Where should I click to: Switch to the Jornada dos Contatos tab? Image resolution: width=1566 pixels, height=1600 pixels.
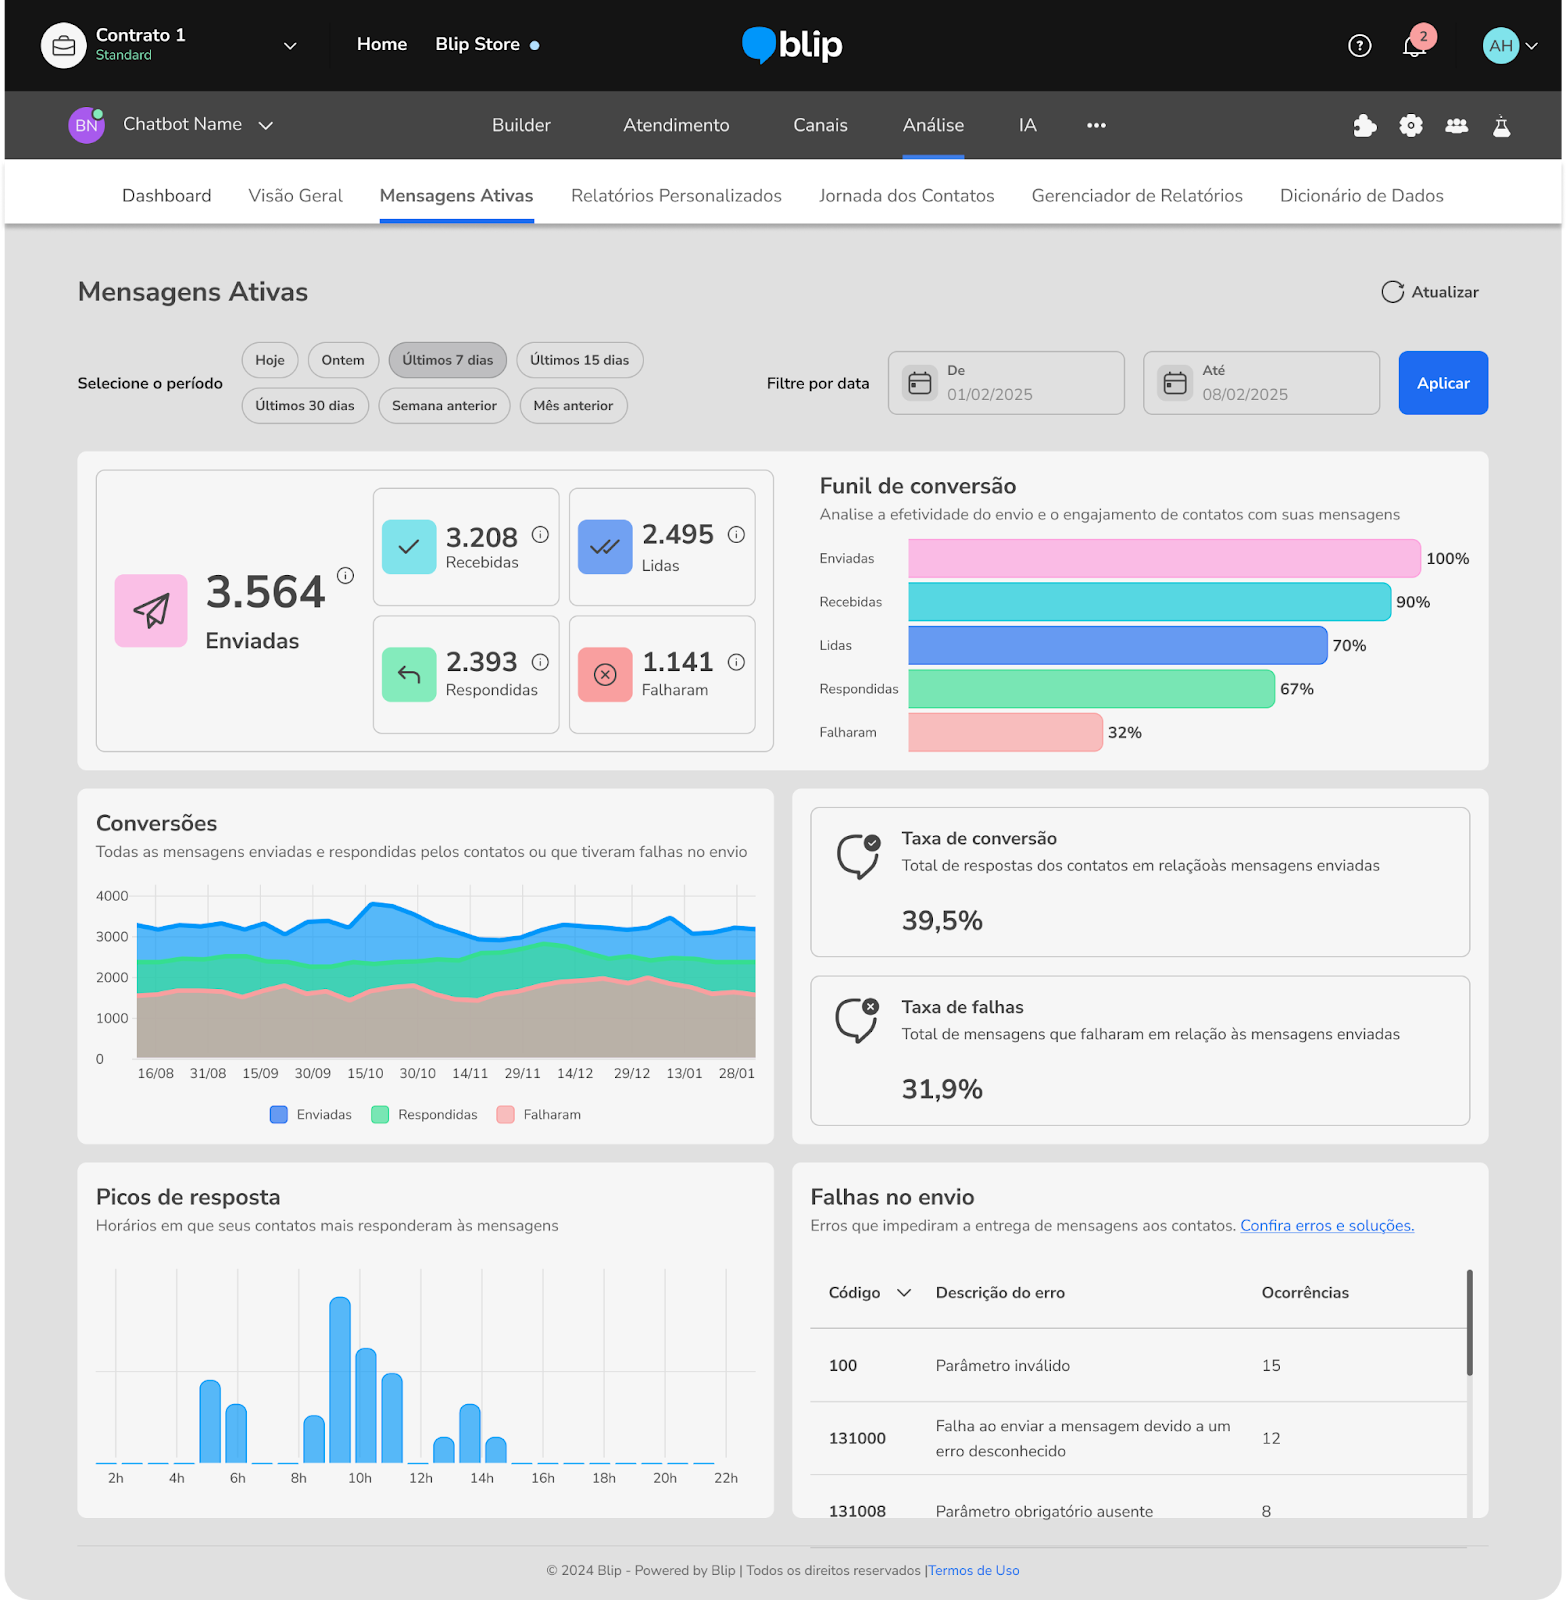pos(906,196)
